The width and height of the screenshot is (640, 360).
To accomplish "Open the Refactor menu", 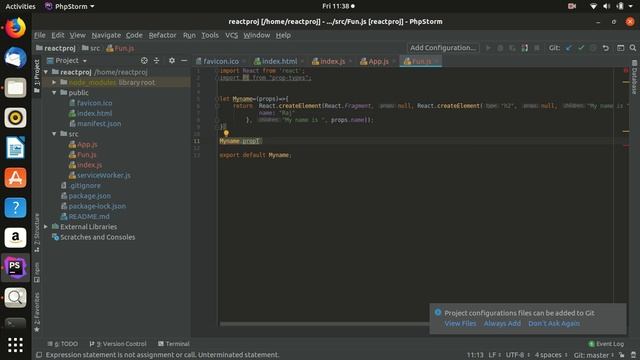I will 162,35.
